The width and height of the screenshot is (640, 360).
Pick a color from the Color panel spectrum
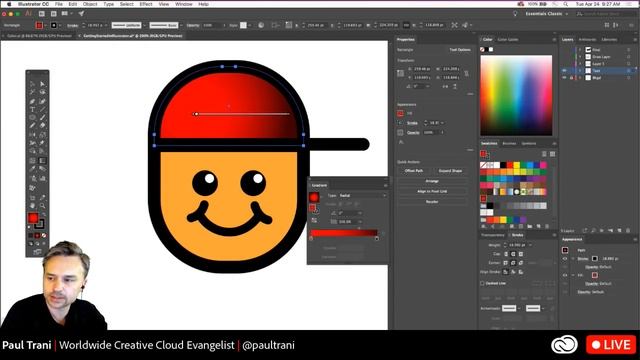[516, 95]
